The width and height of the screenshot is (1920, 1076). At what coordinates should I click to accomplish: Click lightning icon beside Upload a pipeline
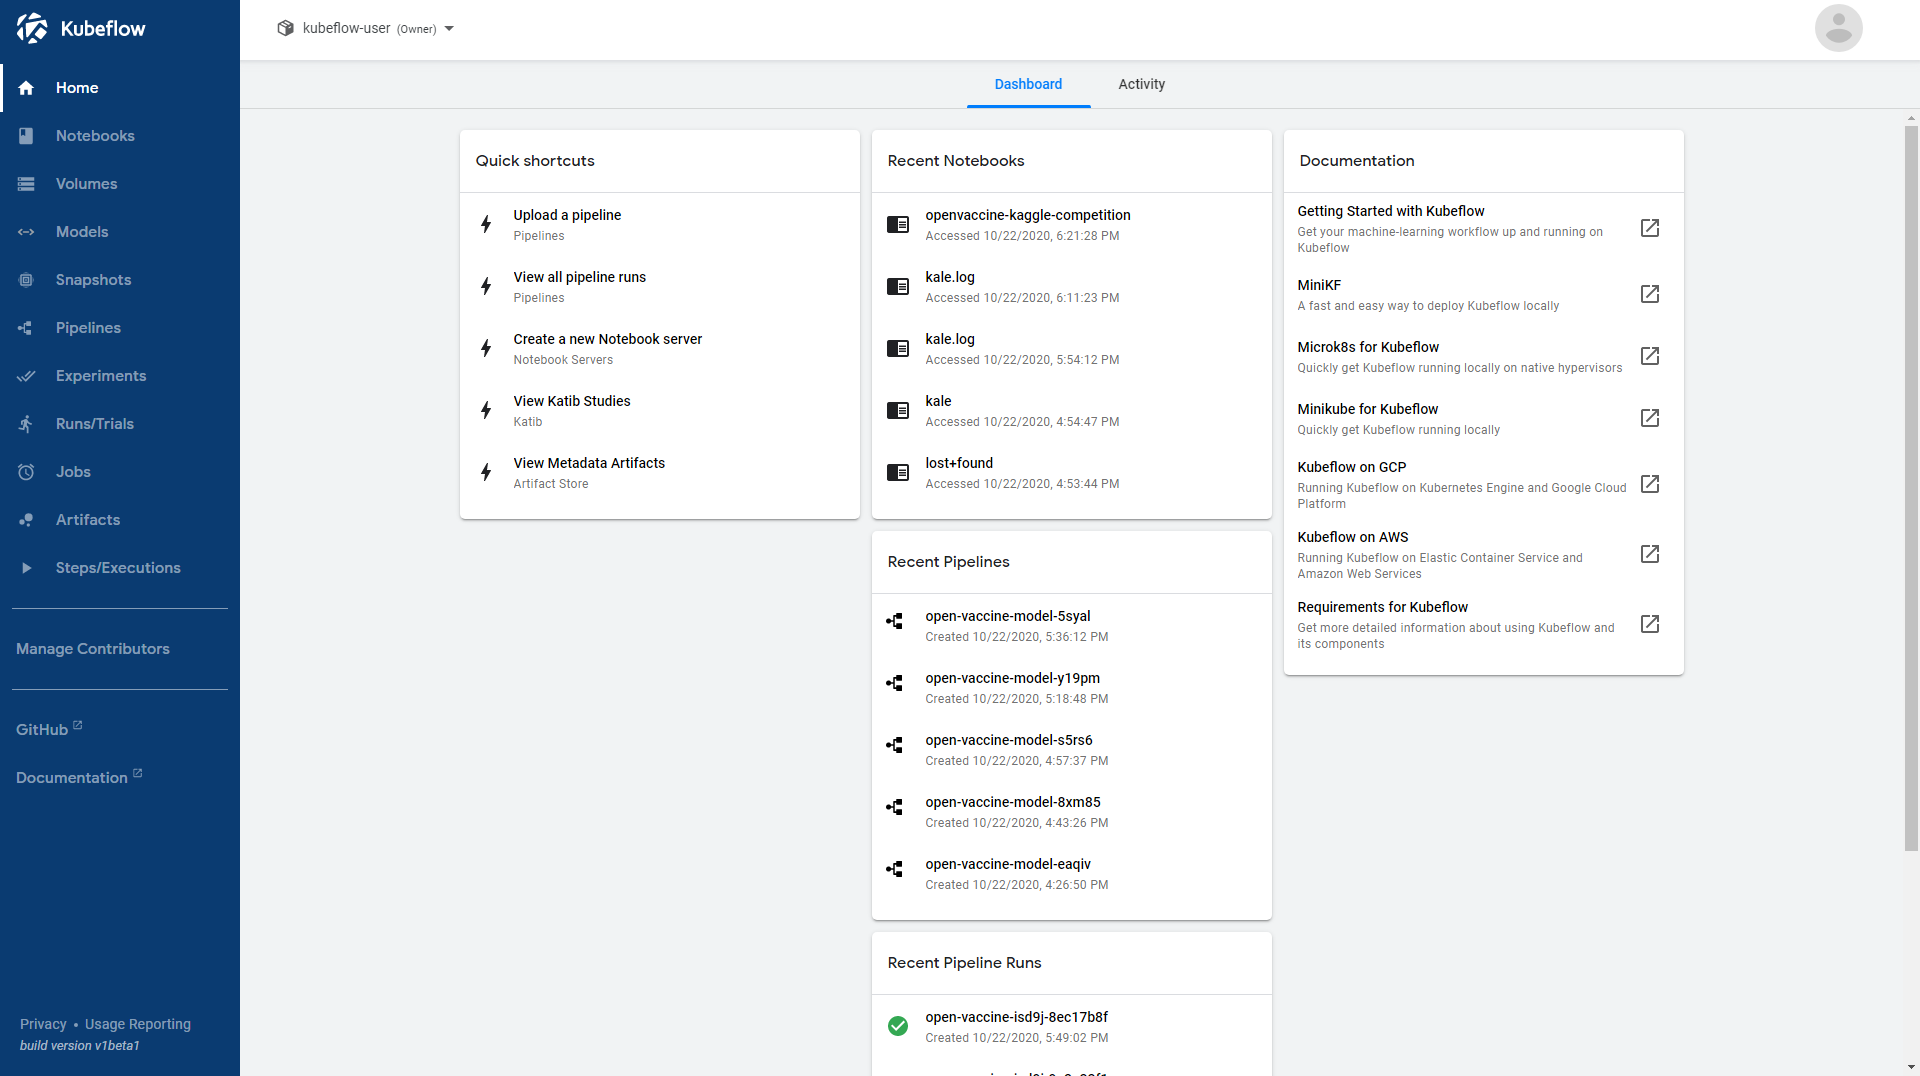point(486,224)
